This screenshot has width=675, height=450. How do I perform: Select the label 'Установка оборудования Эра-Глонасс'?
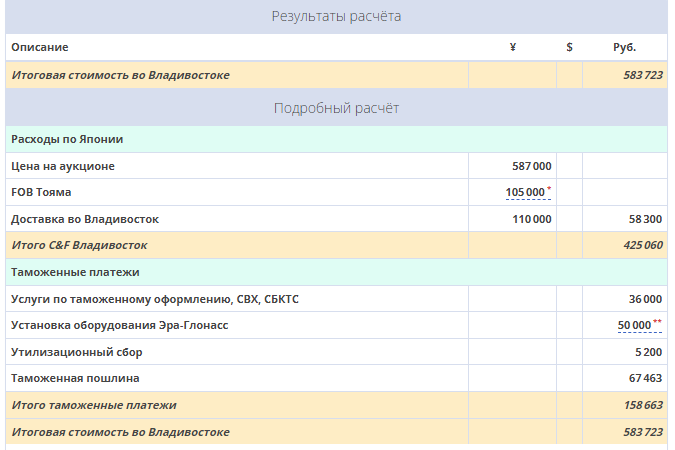pos(120,326)
